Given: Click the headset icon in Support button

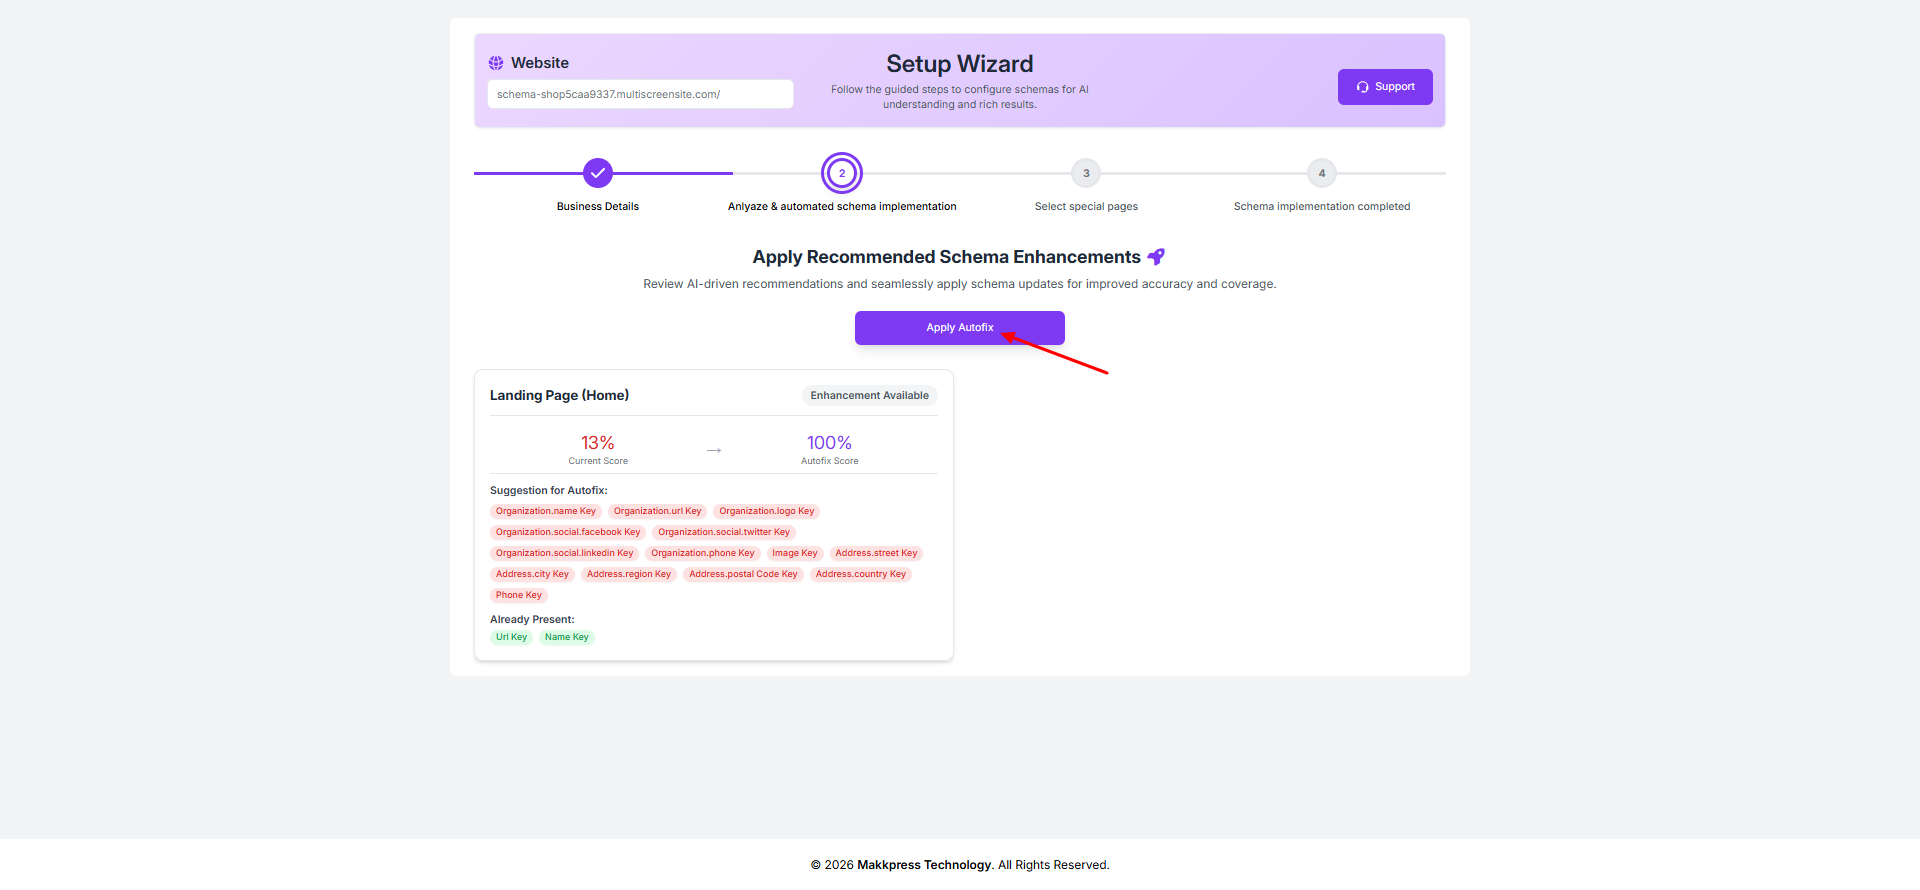Looking at the screenshot, I should tap(1362, 87).
